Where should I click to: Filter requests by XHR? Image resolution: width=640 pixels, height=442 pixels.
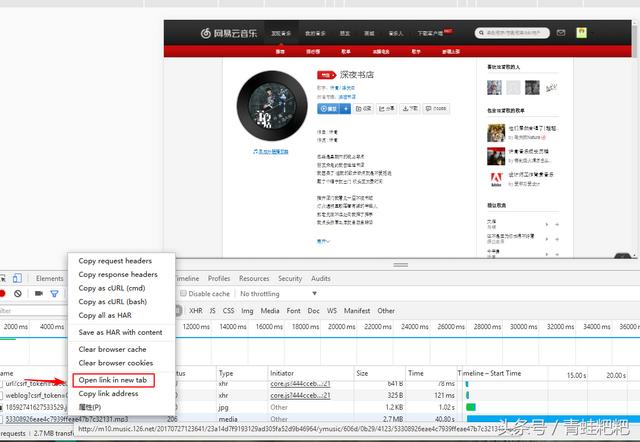pos(196,311)
